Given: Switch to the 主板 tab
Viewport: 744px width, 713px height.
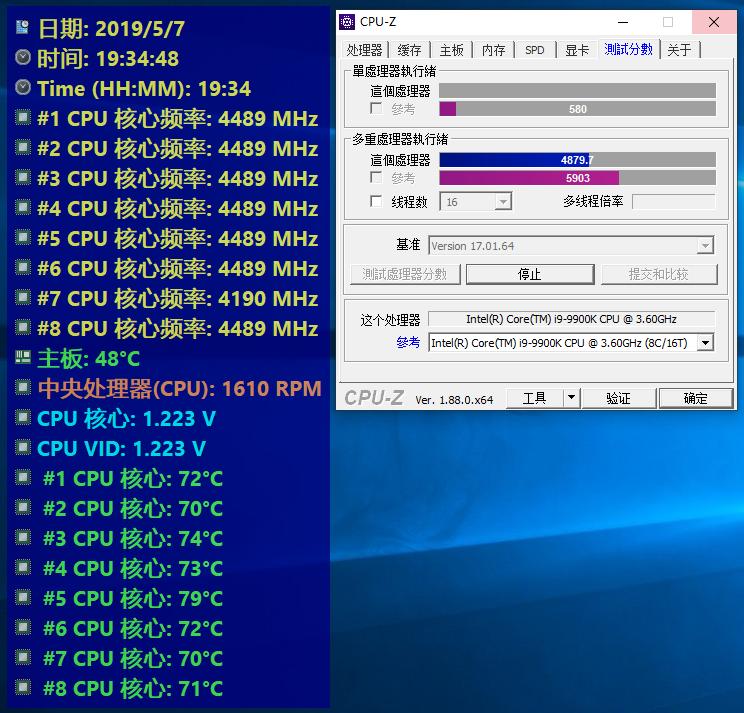Looking at the screenshot, I should pos(451,50).
